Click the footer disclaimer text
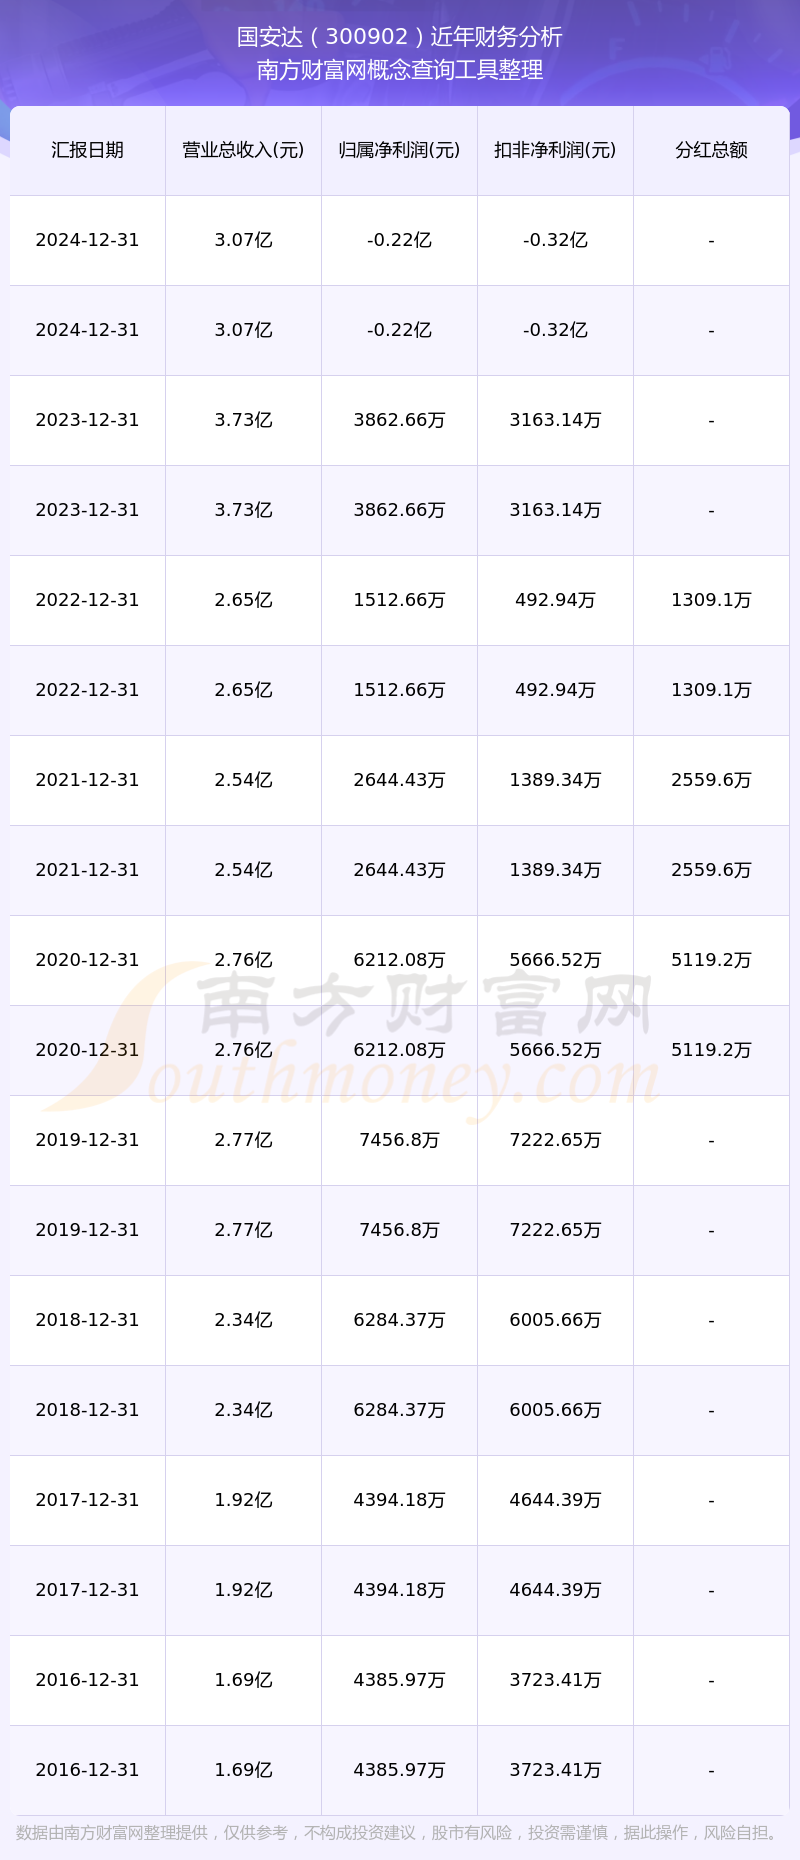This screenshot has width=800, height=1860. [400, 1833]
